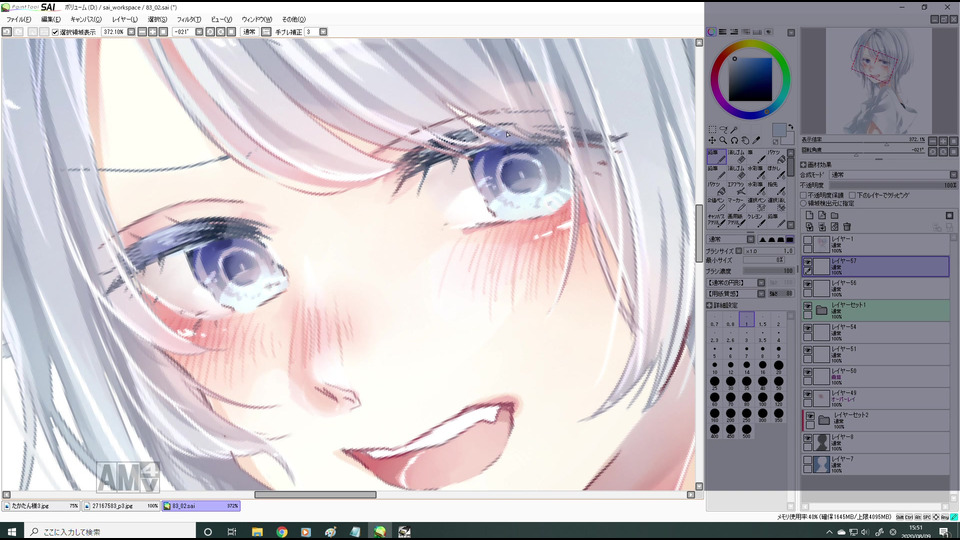Image resolution: width=960 pixels, height=540 pixels.
Task: Create a new layer folder
Action: point(834,216)
